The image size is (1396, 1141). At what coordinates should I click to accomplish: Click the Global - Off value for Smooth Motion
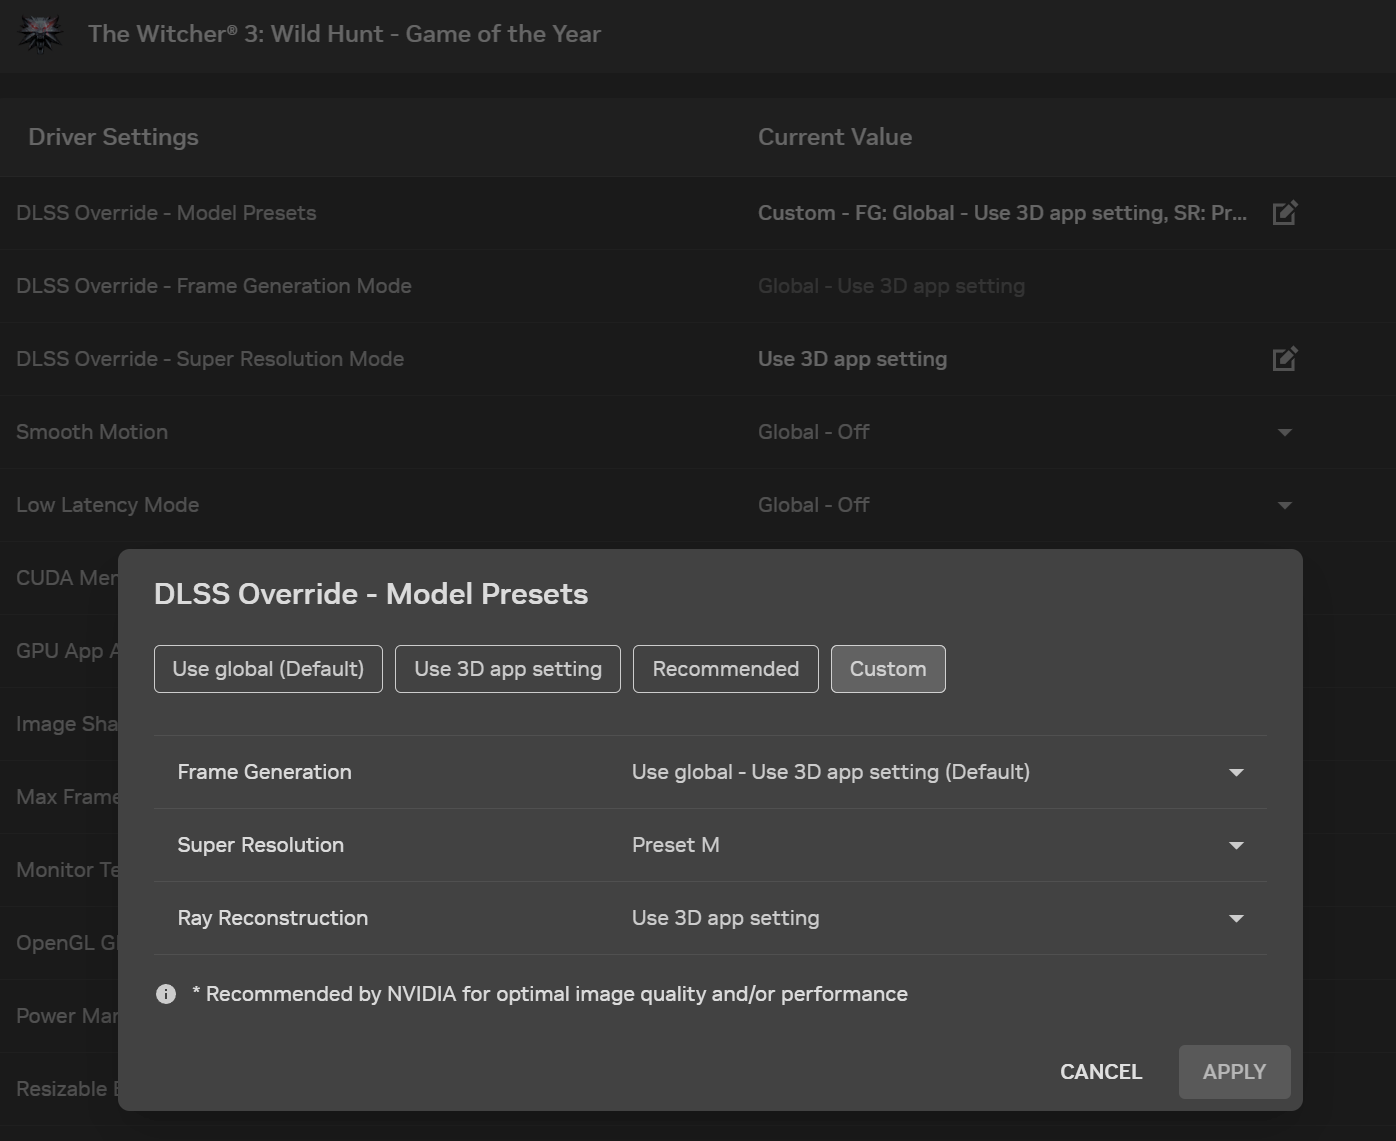click(x=814, y=432)
